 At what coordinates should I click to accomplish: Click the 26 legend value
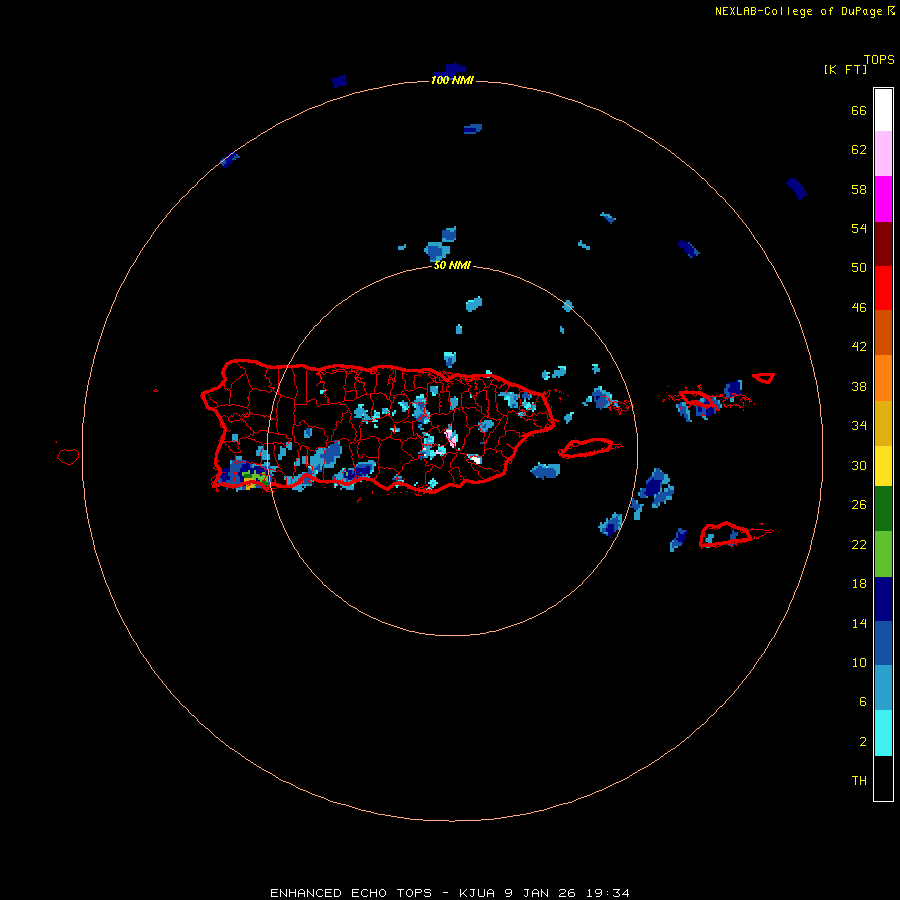coord(859,505)
